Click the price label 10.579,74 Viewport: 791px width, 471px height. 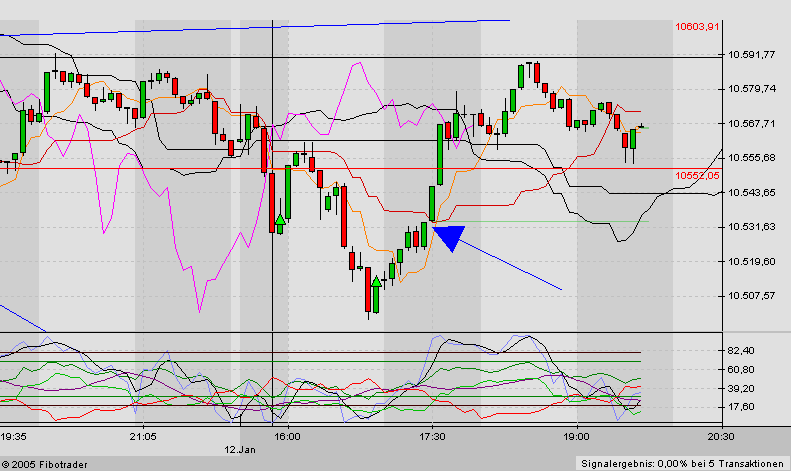(x=752, y=89)
